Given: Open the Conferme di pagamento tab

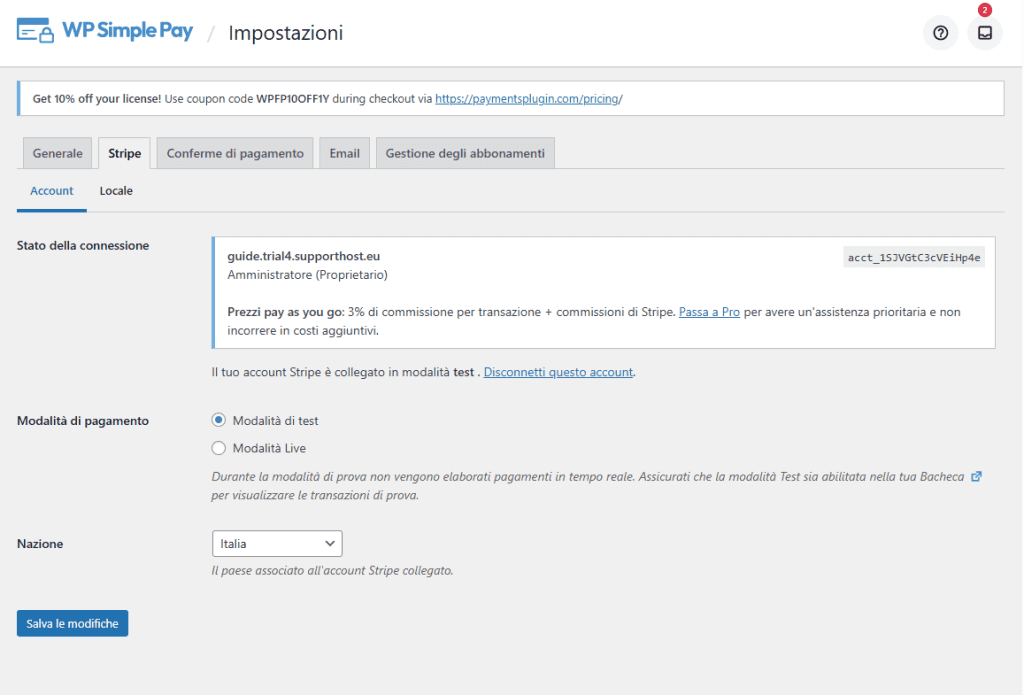Looking at the screenshot, I should point(234,152).
